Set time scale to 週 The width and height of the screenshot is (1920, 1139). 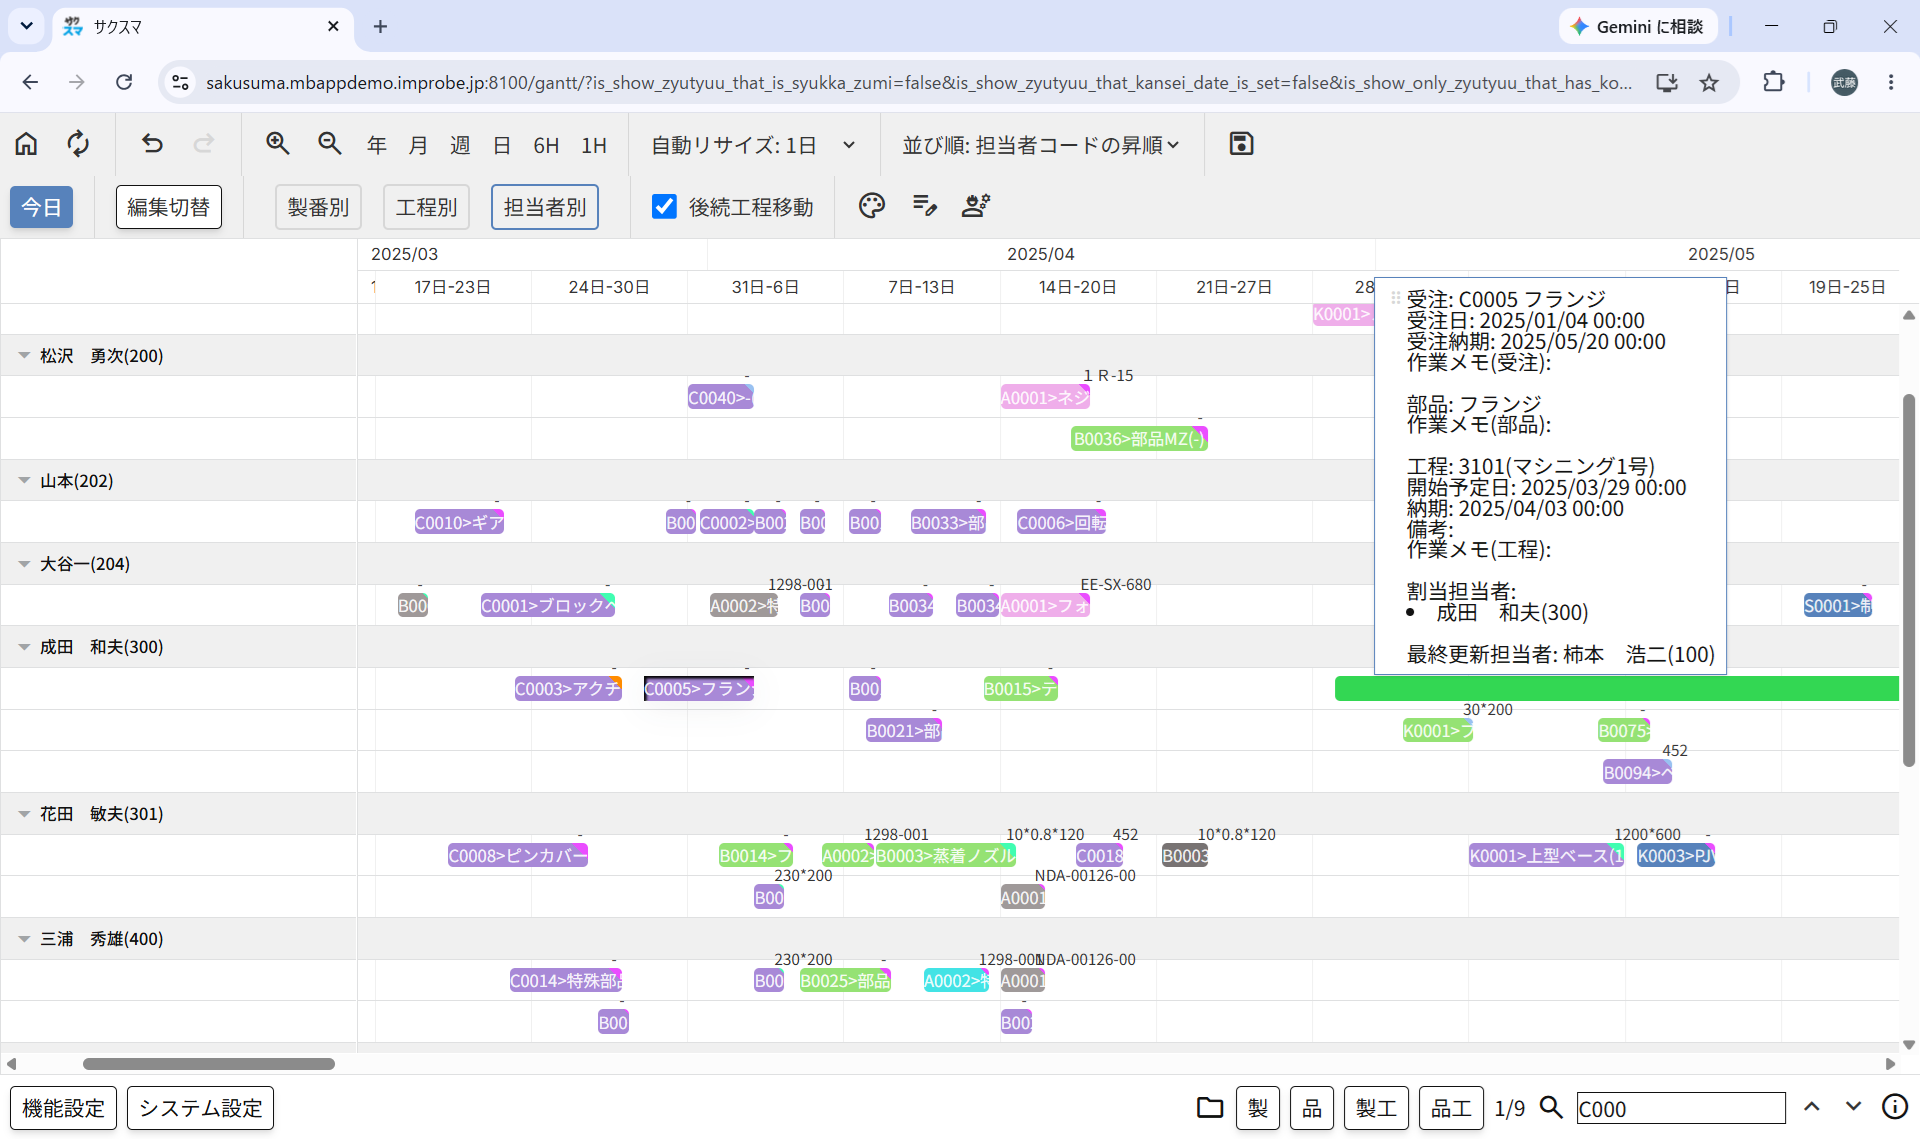click(460, 145)
